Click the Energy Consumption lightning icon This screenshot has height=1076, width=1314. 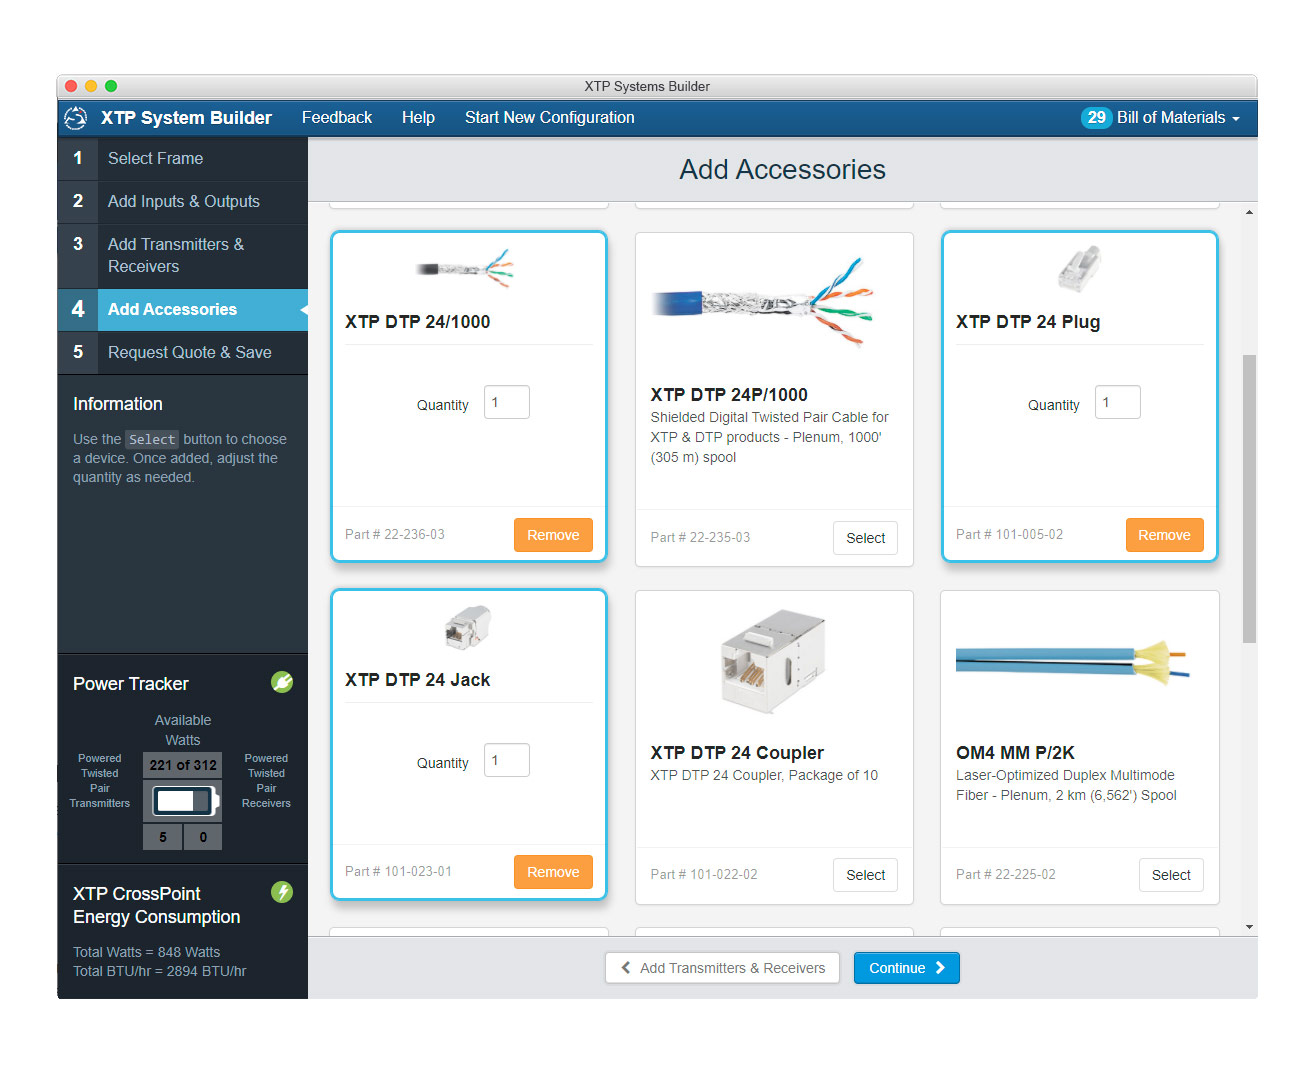[x=282, y=892]
